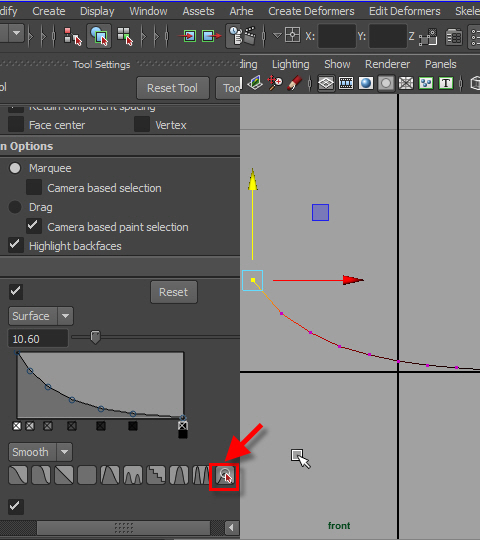
Task: Click the gray circle shading icon
Action: click(386, 83)
